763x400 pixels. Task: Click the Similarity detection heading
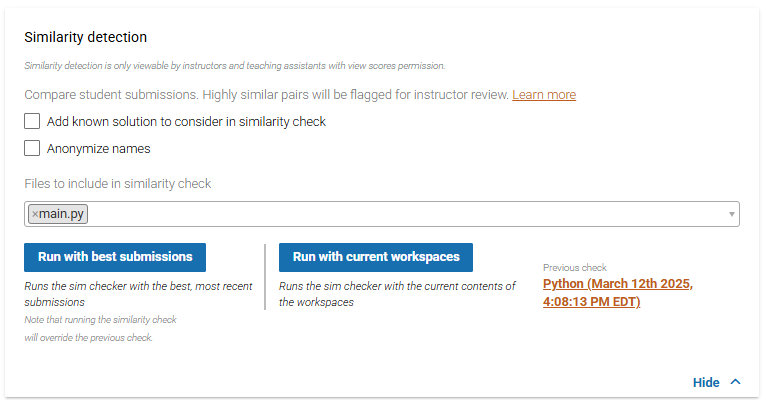(x=86, y=37)
